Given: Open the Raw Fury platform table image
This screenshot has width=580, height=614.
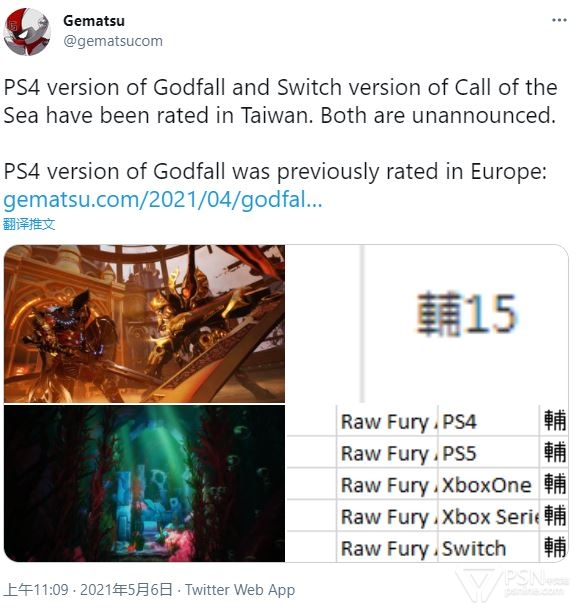Looking at the screenshot, I should tap(427, 484).
